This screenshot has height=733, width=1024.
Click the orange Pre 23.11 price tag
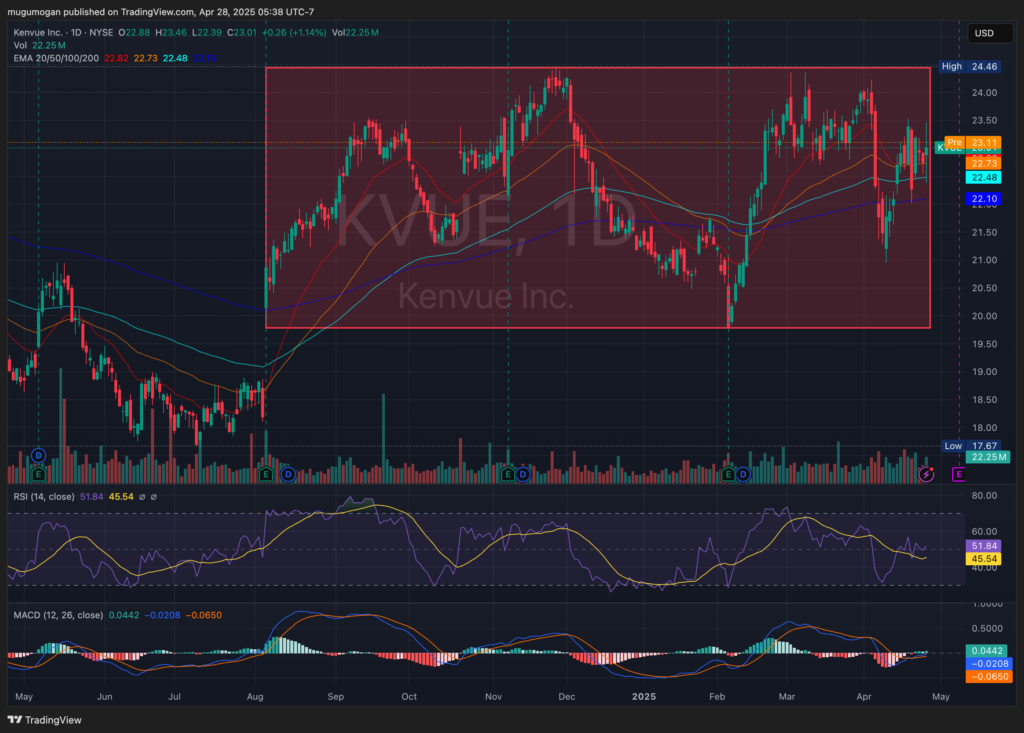972,142
